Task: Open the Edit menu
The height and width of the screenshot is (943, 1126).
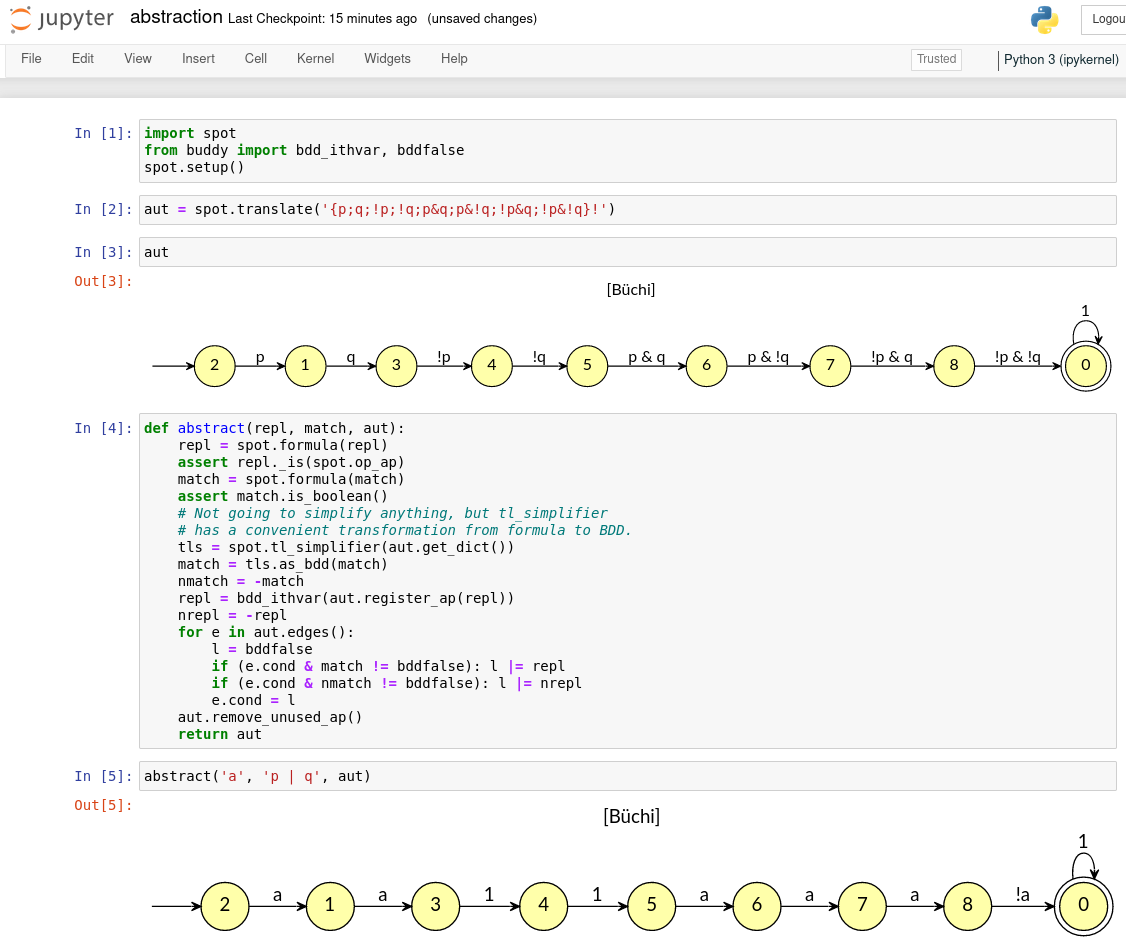Action: point(83,59)
